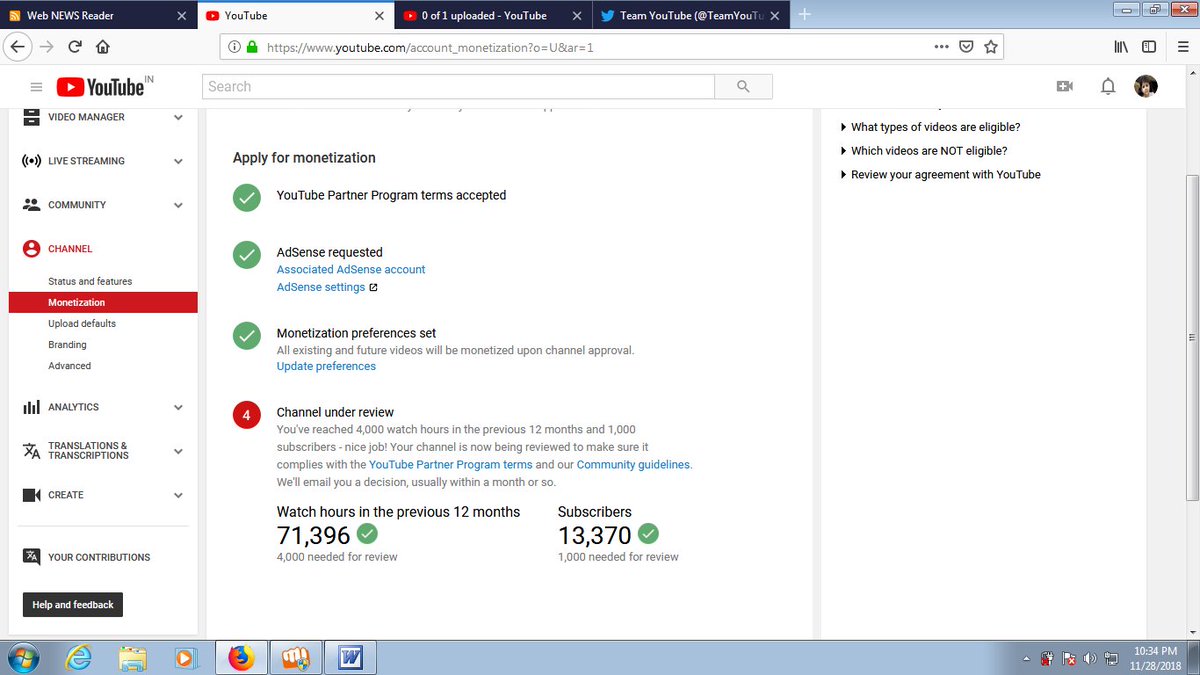Switch to Team YouTube Twitter tab
1200x675 pixels.
[688, 15]
